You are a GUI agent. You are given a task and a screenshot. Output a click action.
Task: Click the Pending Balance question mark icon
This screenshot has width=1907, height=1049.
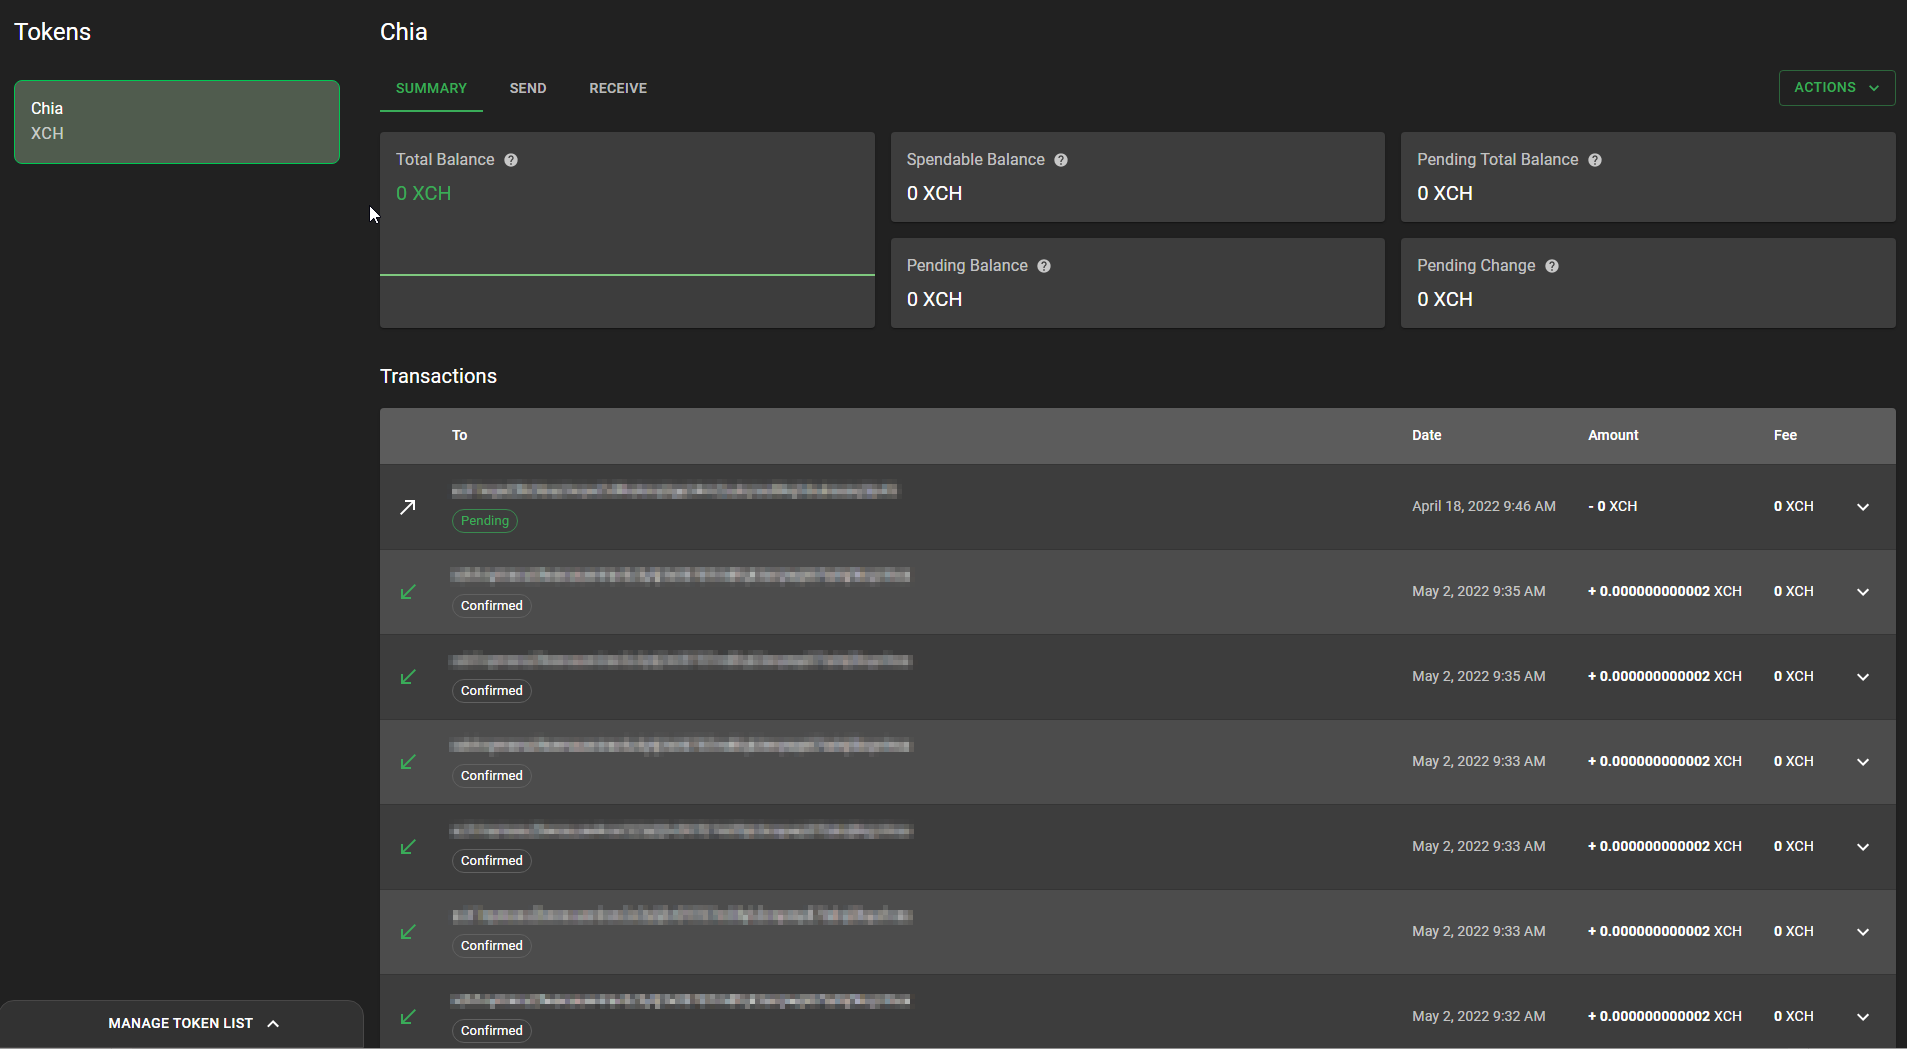coord(1045,265)
